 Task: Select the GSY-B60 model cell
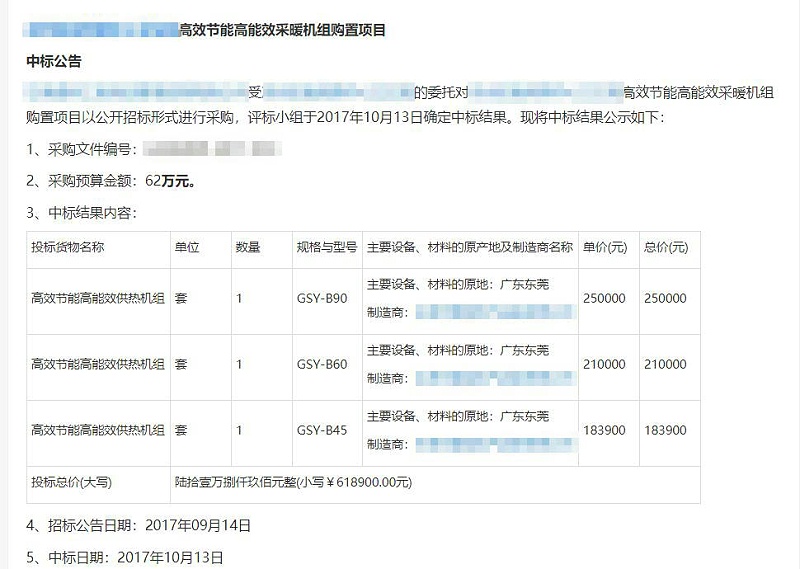pos(322,364)
